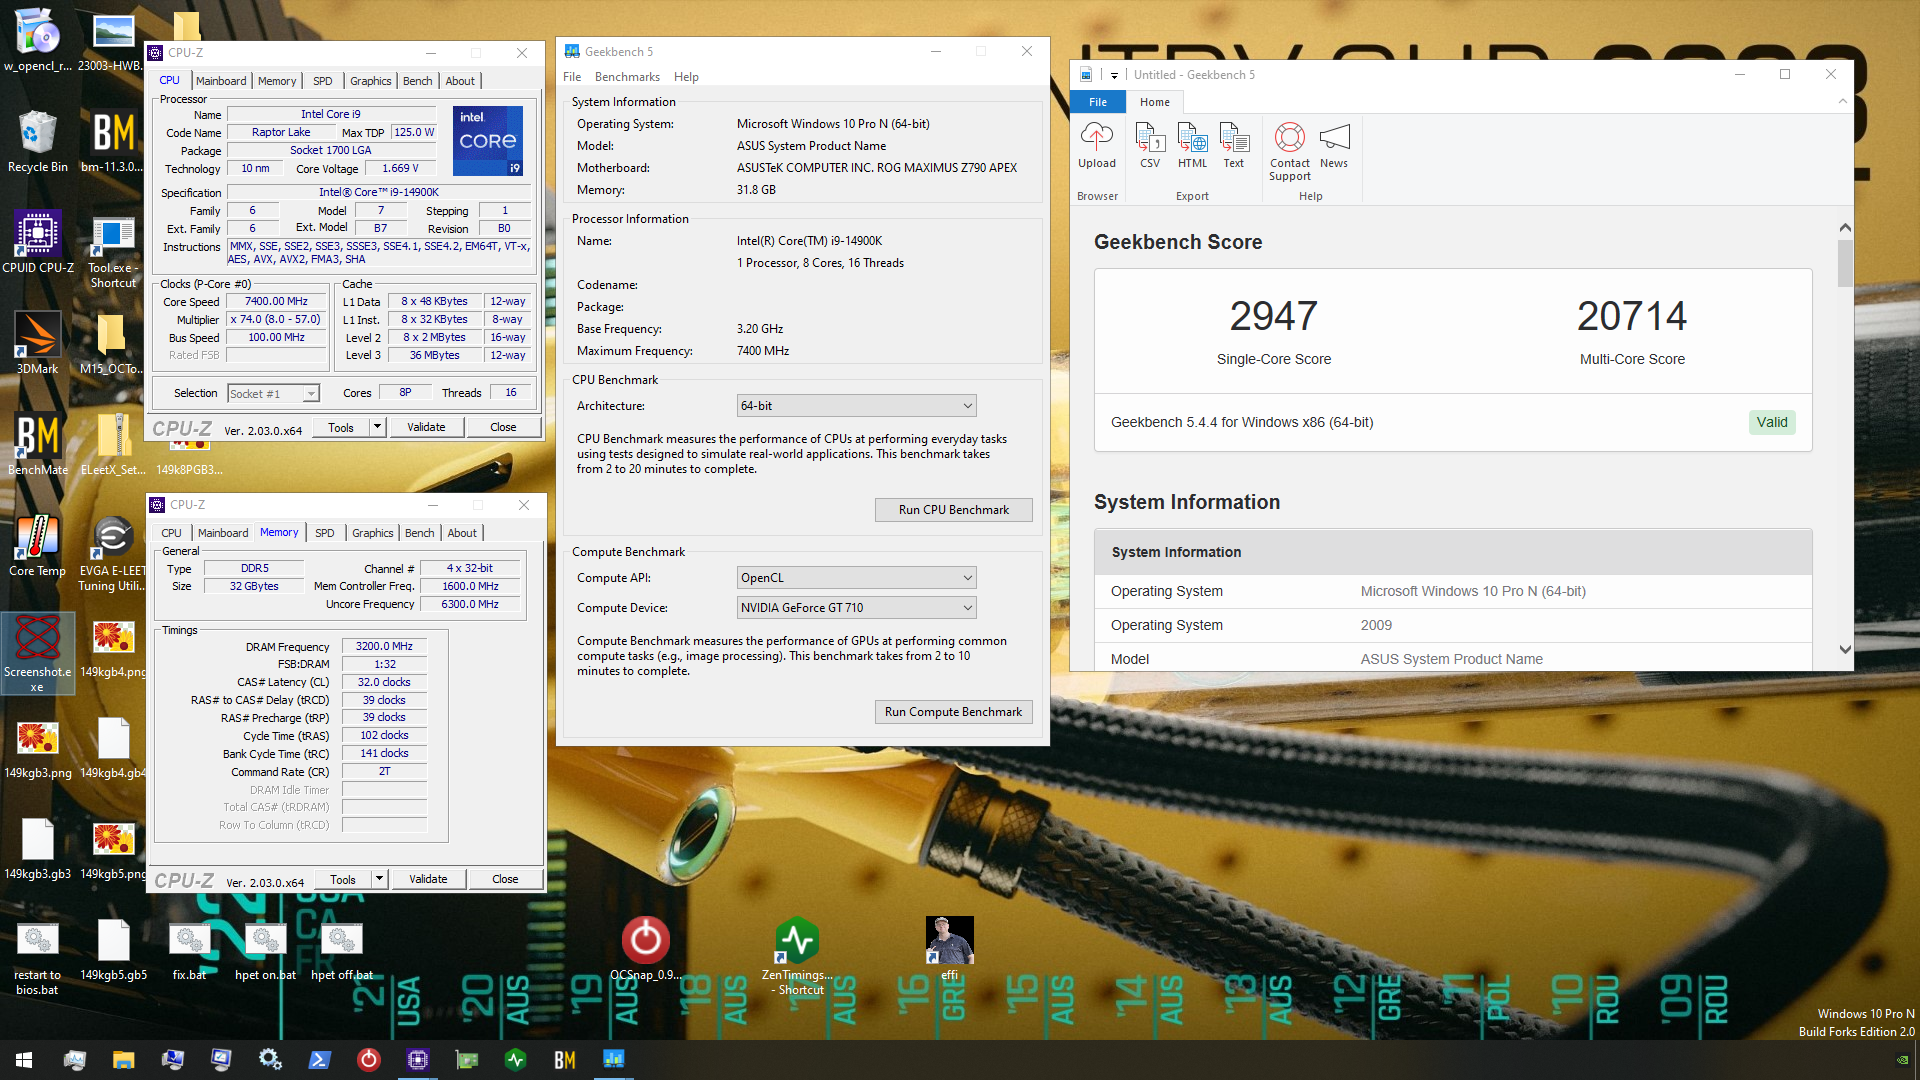The width and height of the screenshot is (1920, 1080).
Task: Launch CPUID CPU-Z desktop shortcut
Action: click(x=38, y=242)
